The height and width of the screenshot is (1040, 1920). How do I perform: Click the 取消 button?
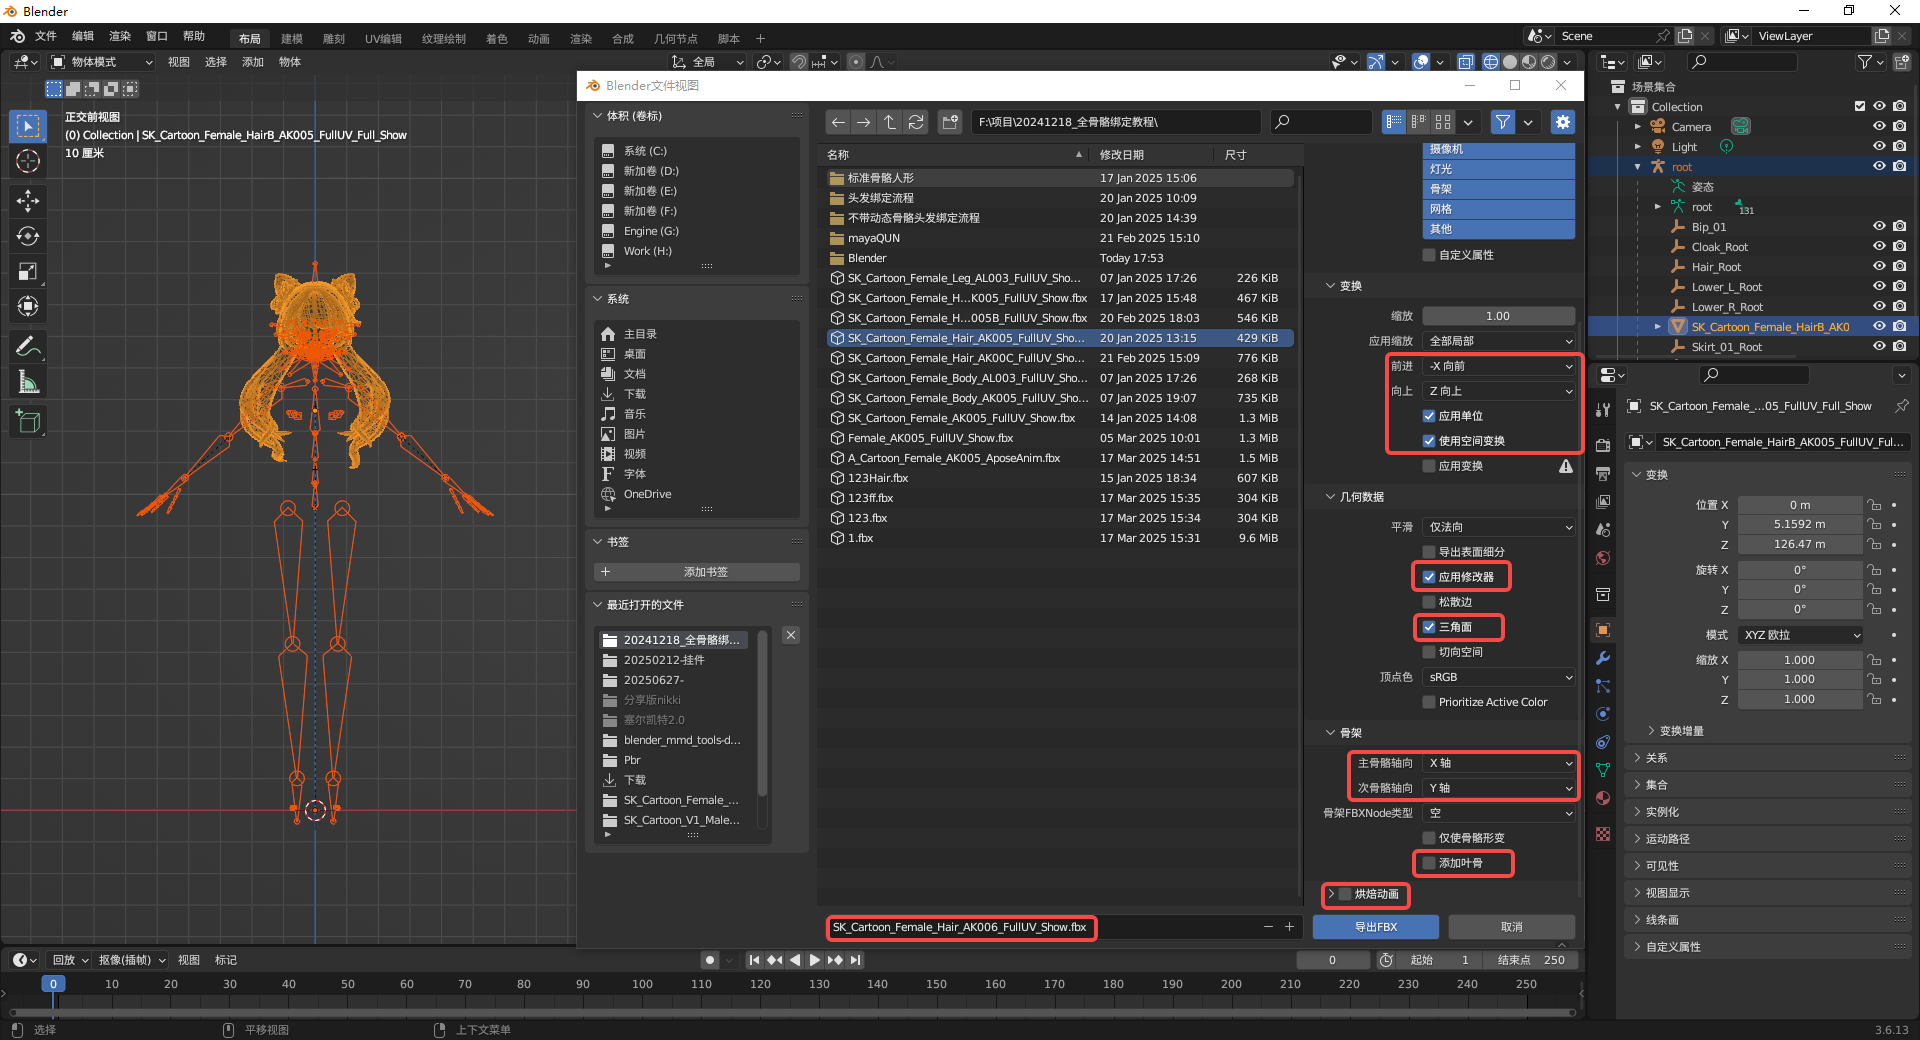1511,927
